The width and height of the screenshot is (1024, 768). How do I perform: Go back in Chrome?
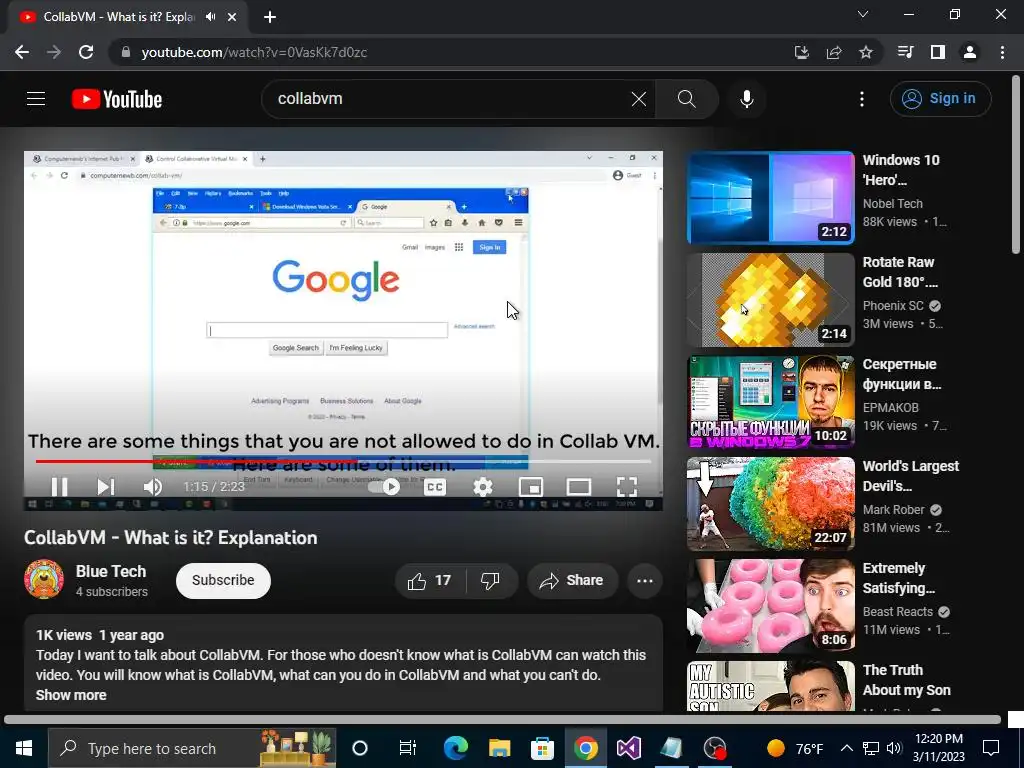(22, 52)
